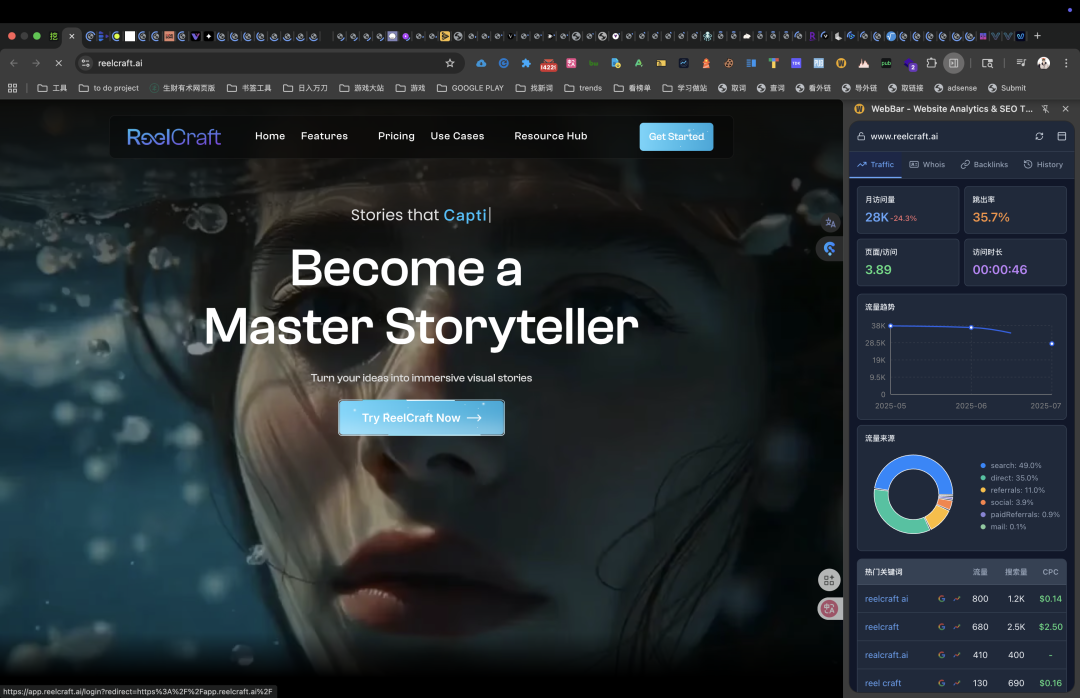This screenshot has height=698, width=1080.
Task: Click the blue cloud extension icon
Action: [x=481, y=63]
